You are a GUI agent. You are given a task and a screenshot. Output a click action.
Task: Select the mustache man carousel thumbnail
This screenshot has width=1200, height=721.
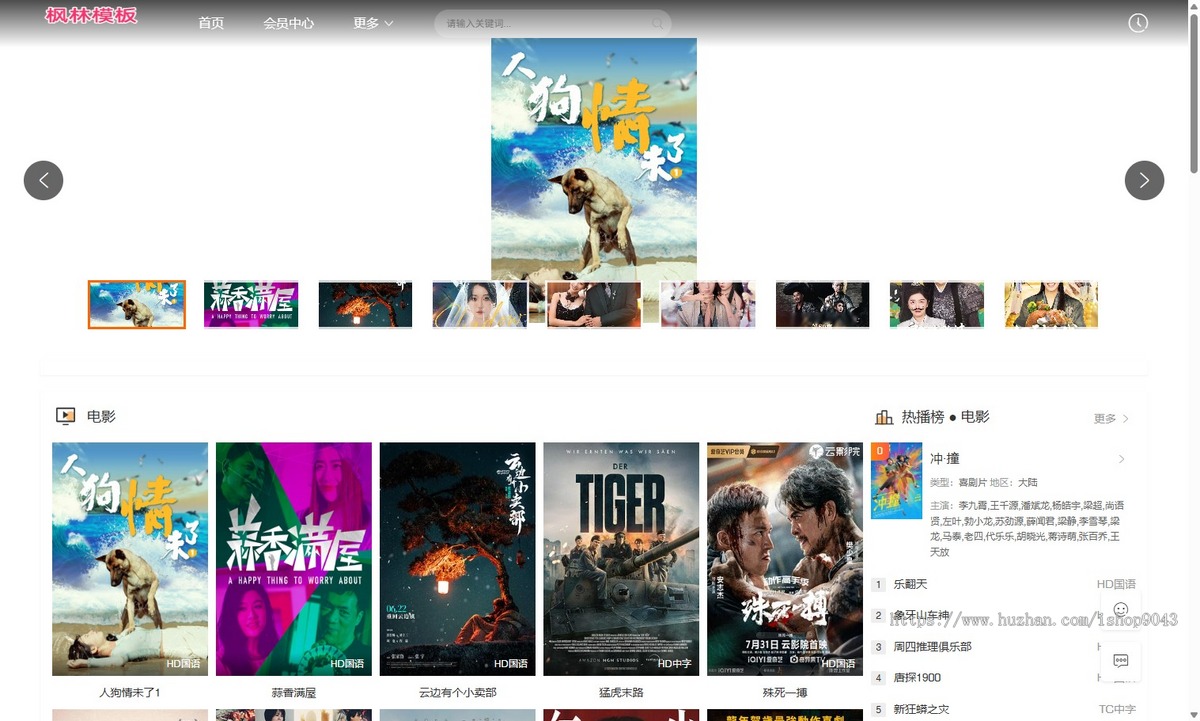click(x=937, y=305)
